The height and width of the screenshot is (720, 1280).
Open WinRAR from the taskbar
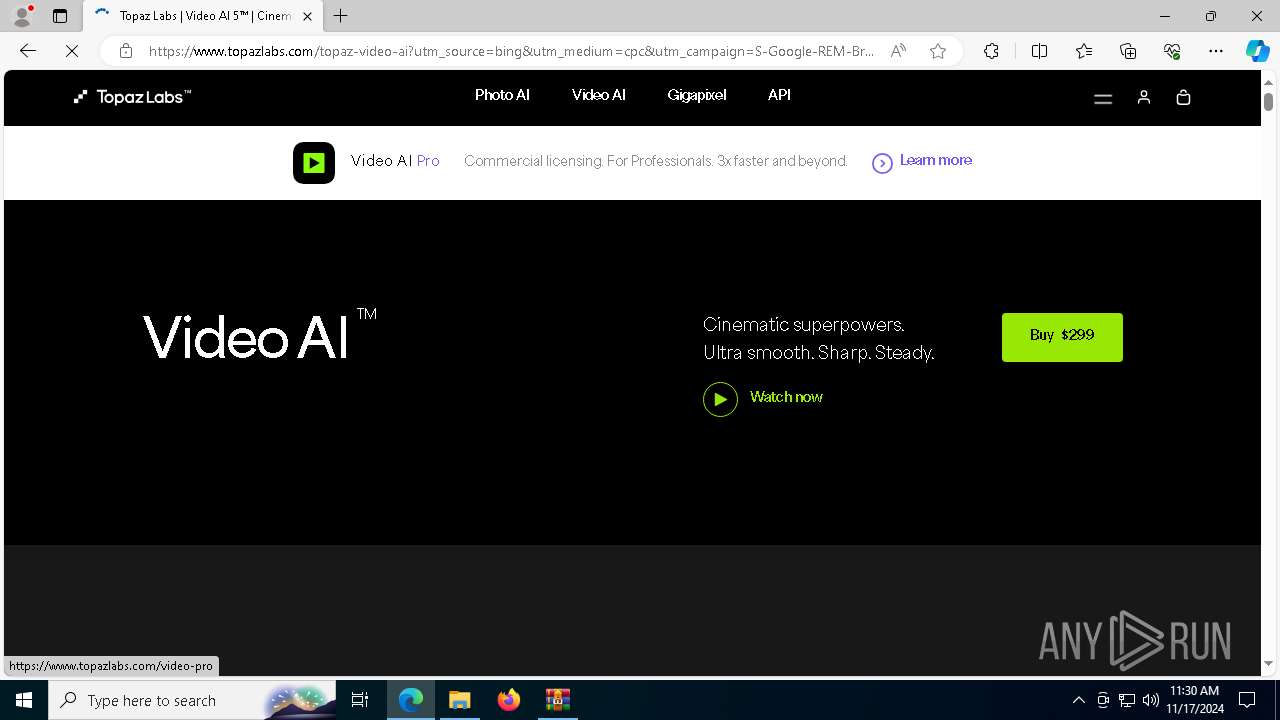557,700
